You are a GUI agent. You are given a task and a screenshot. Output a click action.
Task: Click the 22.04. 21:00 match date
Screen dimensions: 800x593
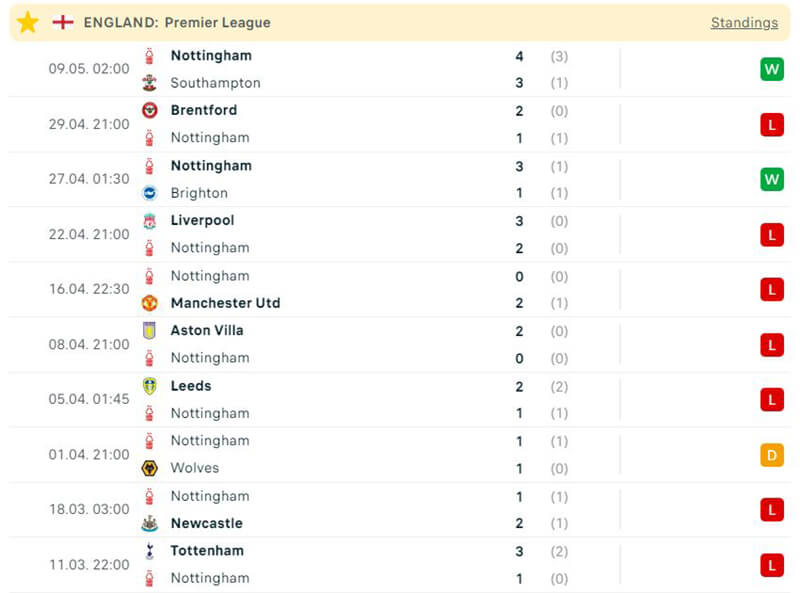tap(89, 234)
